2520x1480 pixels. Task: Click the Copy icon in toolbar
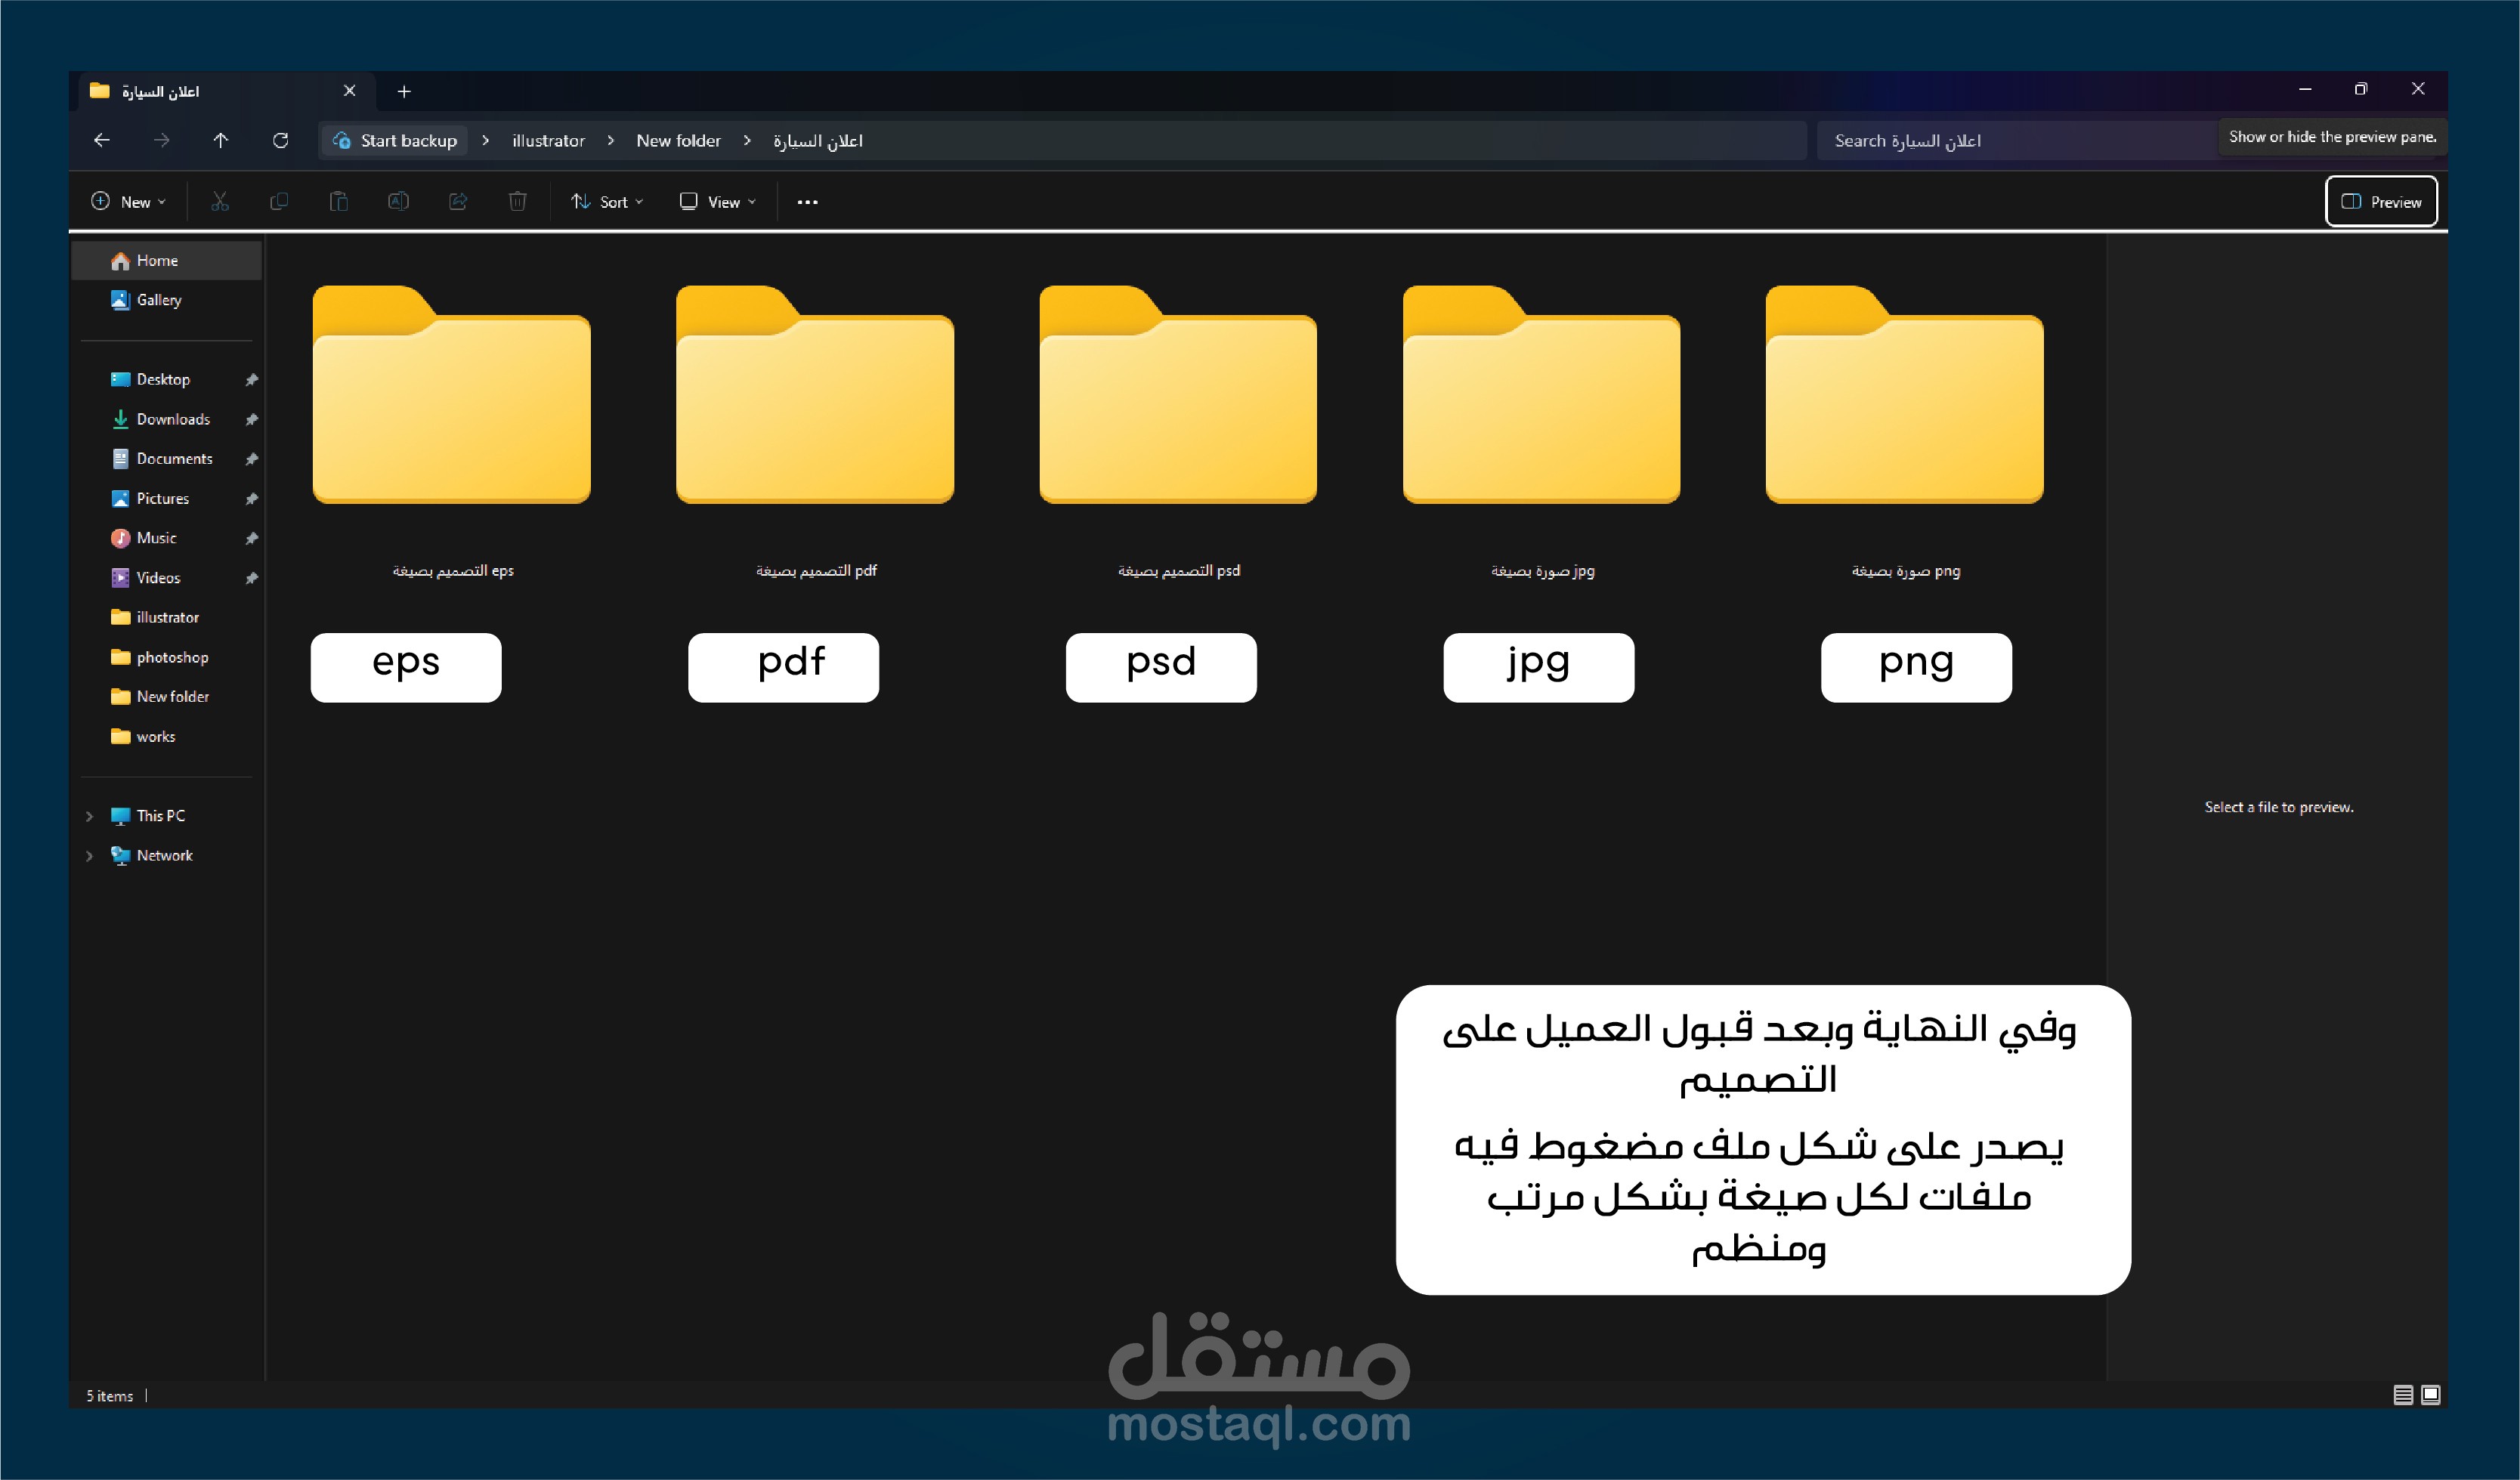[x=279, y=202]
